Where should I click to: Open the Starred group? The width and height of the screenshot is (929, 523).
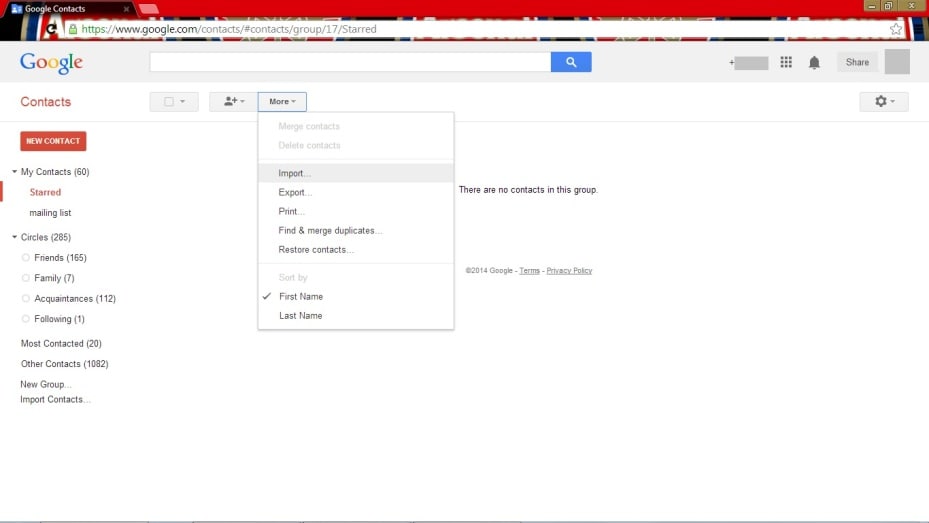click(45, 192)
